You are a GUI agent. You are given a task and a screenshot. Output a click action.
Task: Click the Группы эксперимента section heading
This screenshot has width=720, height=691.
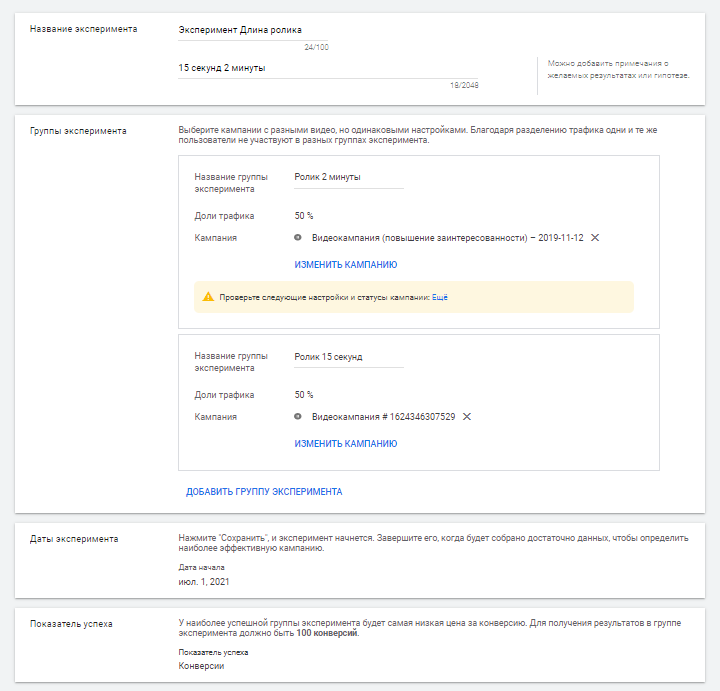(78, 132)
